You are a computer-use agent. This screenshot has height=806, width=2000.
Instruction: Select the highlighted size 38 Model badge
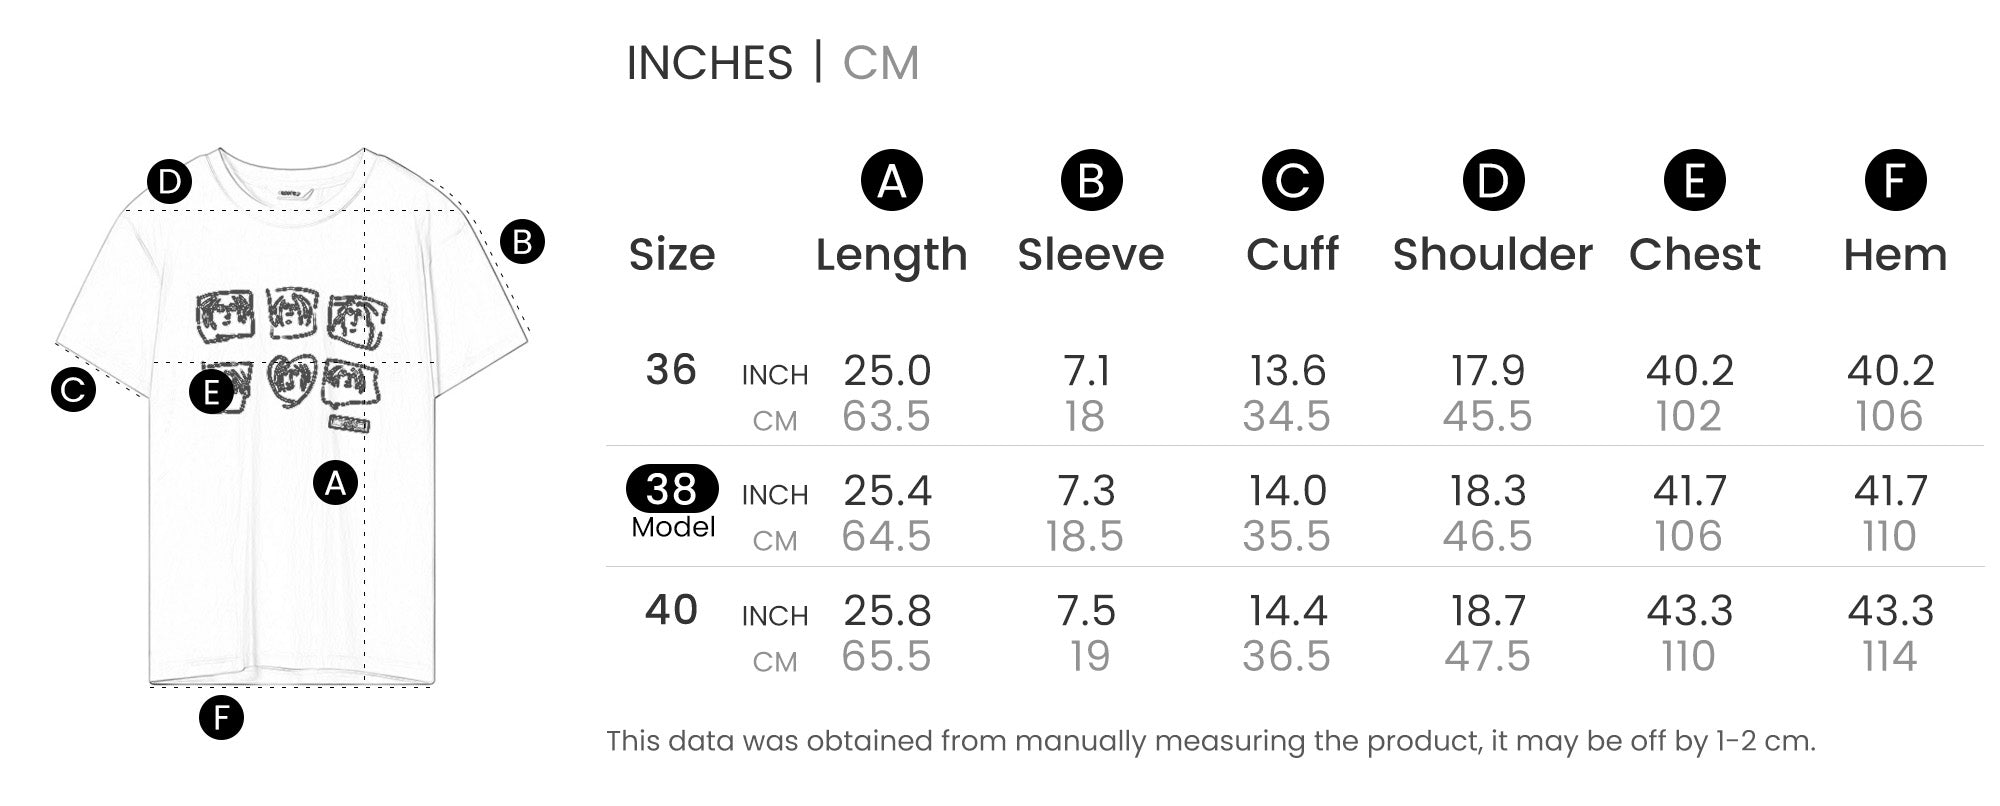pyautogui.click(x=672, y=489)
